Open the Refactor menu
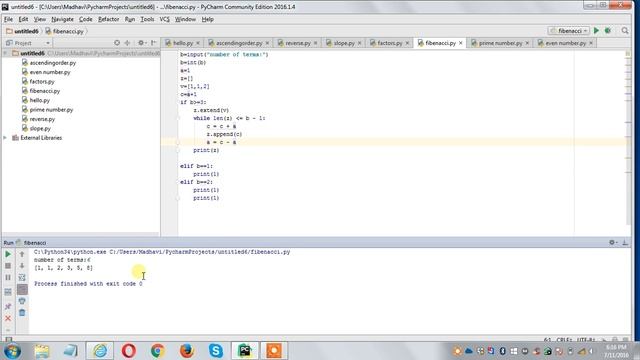640x360 pixels. pyautogui.click(x=109, y=19)
